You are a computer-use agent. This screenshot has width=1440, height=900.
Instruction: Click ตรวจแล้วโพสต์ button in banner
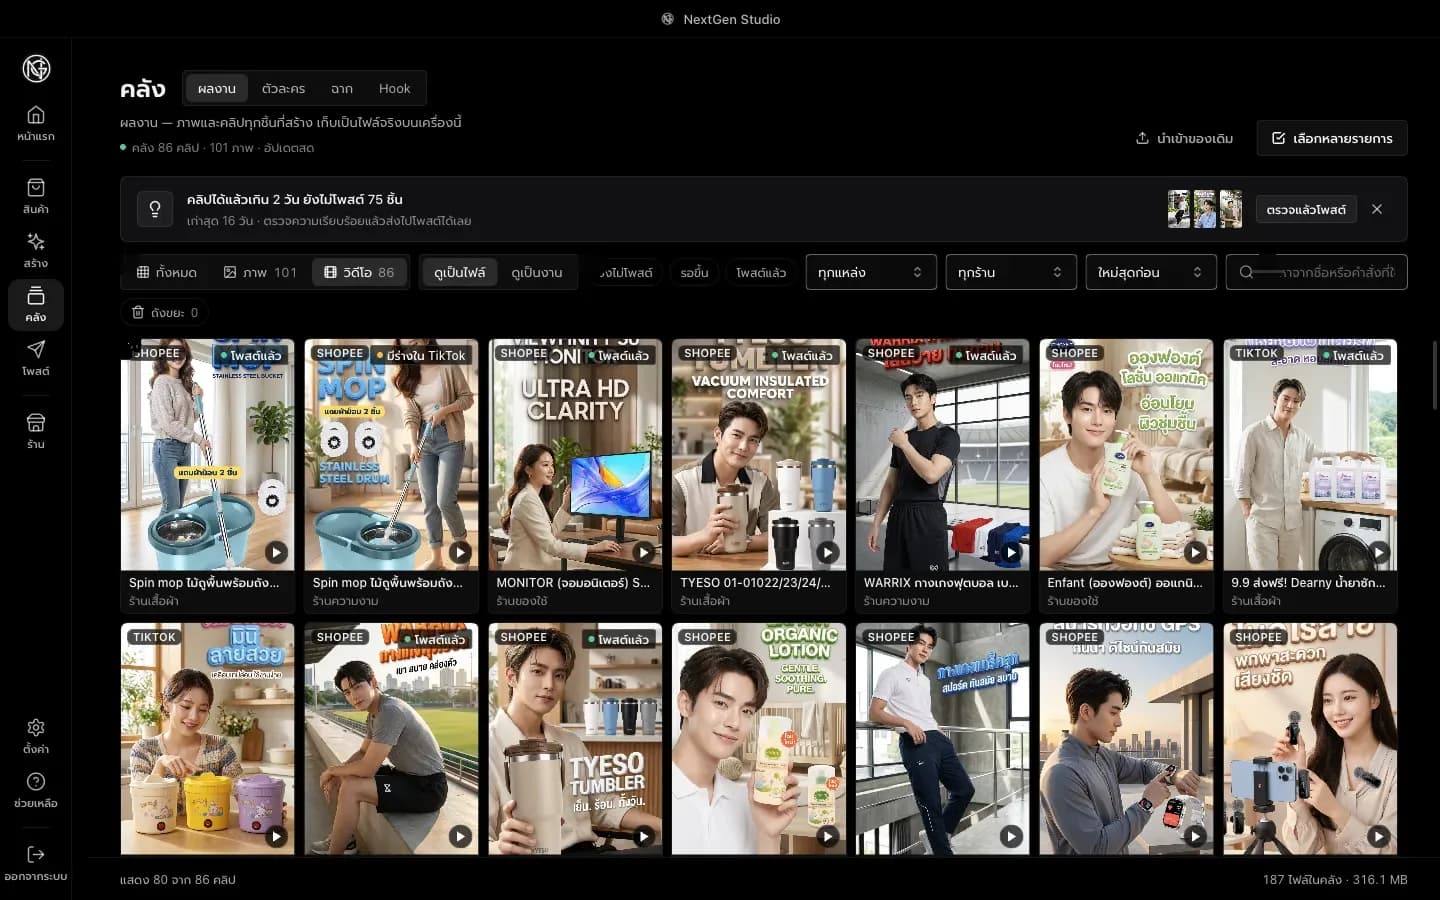coord(1306,209)
